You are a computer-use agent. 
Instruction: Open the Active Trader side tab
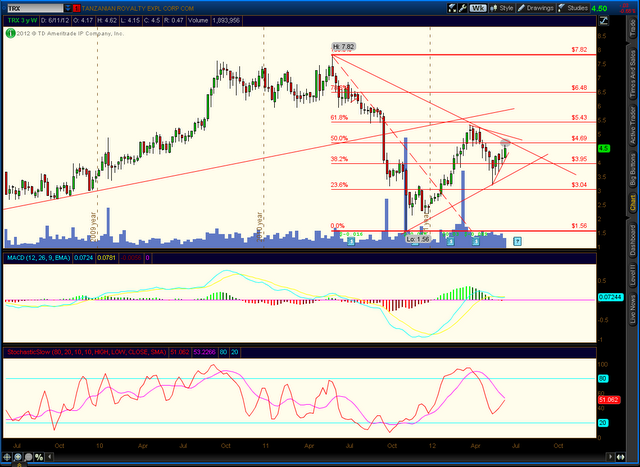[633, 126]
